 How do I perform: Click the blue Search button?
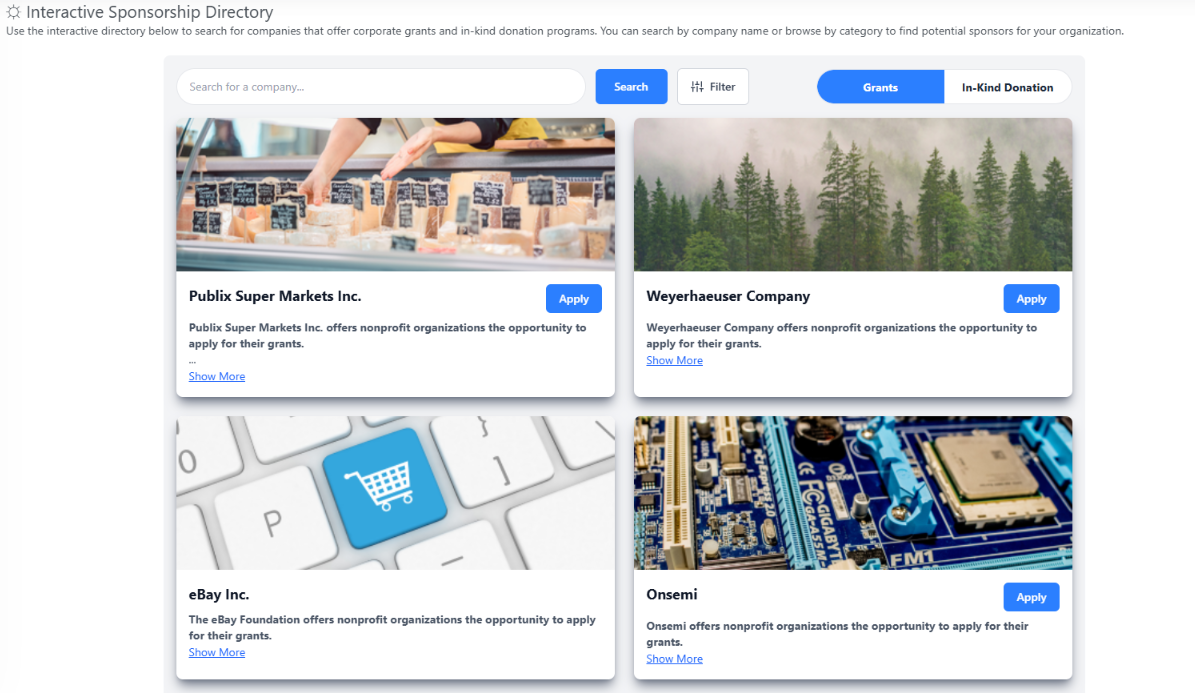[631, 87]
